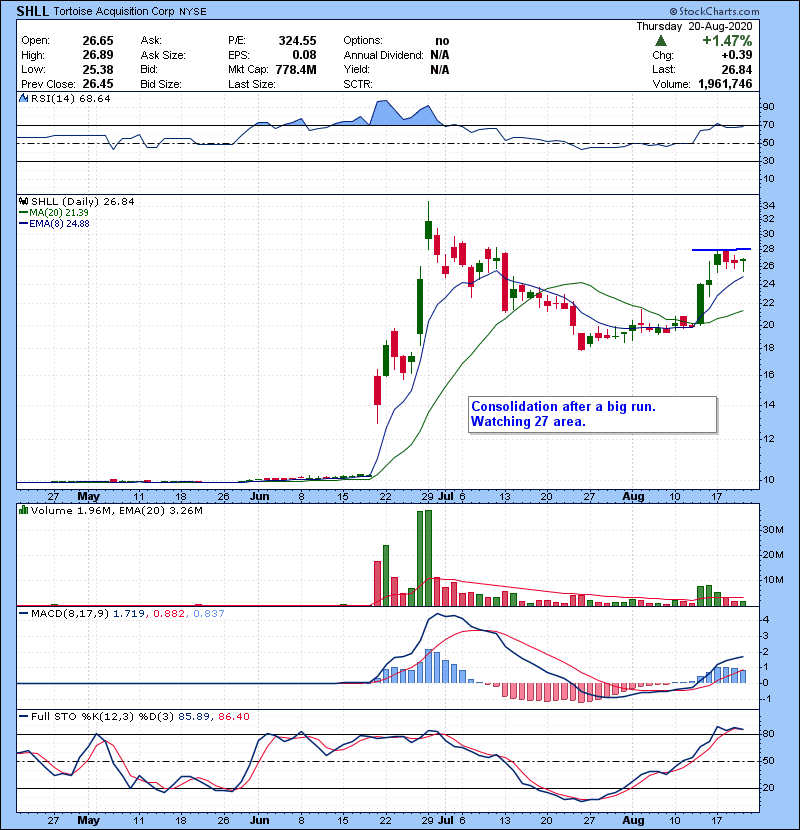This screenshot has height=830, width=800.
Task: Click the MACD(8,17,9) legend line marker
Action: (x=23, y=614)
